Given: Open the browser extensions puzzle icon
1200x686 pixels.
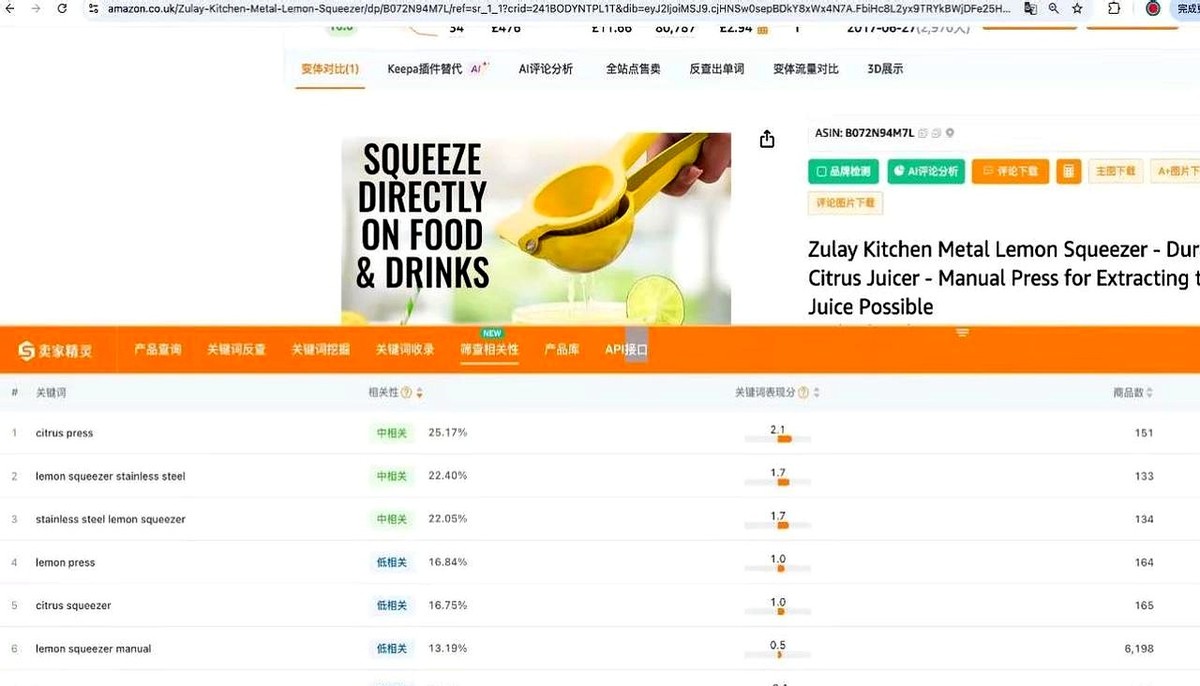Looking at the screenshot, I should click(x=1114, y=8).
